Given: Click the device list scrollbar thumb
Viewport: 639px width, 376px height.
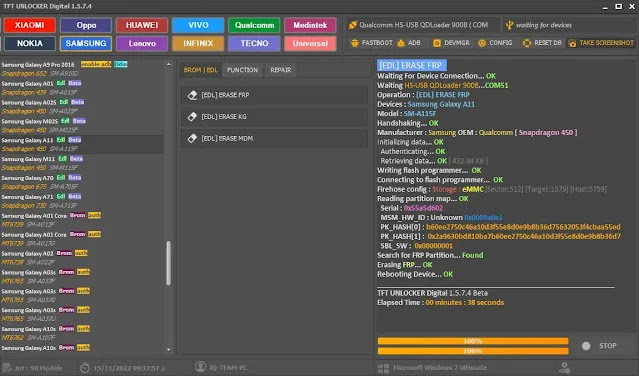Looking at the screenshot, I should tap(169, 263).
